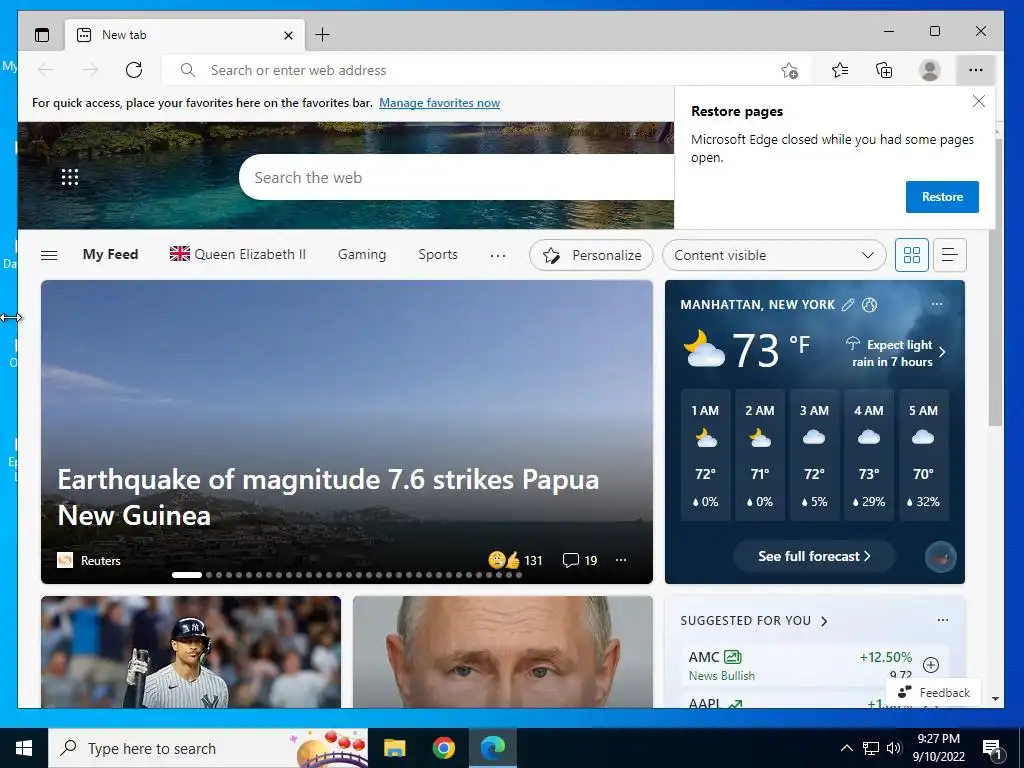Click the page vertical scrollbar thumb
This screenshot has width=1024, height=768.
click(x=995, y=281)
